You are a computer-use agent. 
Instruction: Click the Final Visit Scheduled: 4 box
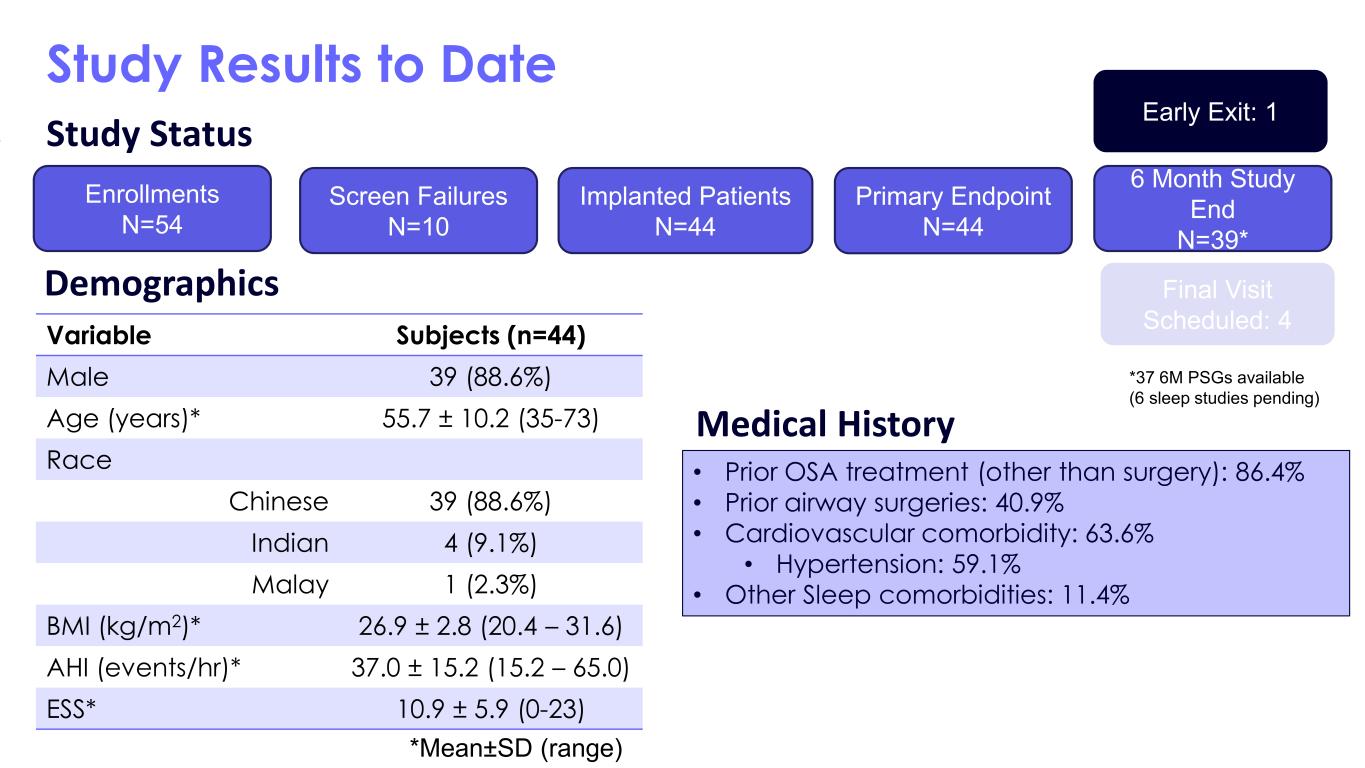click(x=1217, y=304)
